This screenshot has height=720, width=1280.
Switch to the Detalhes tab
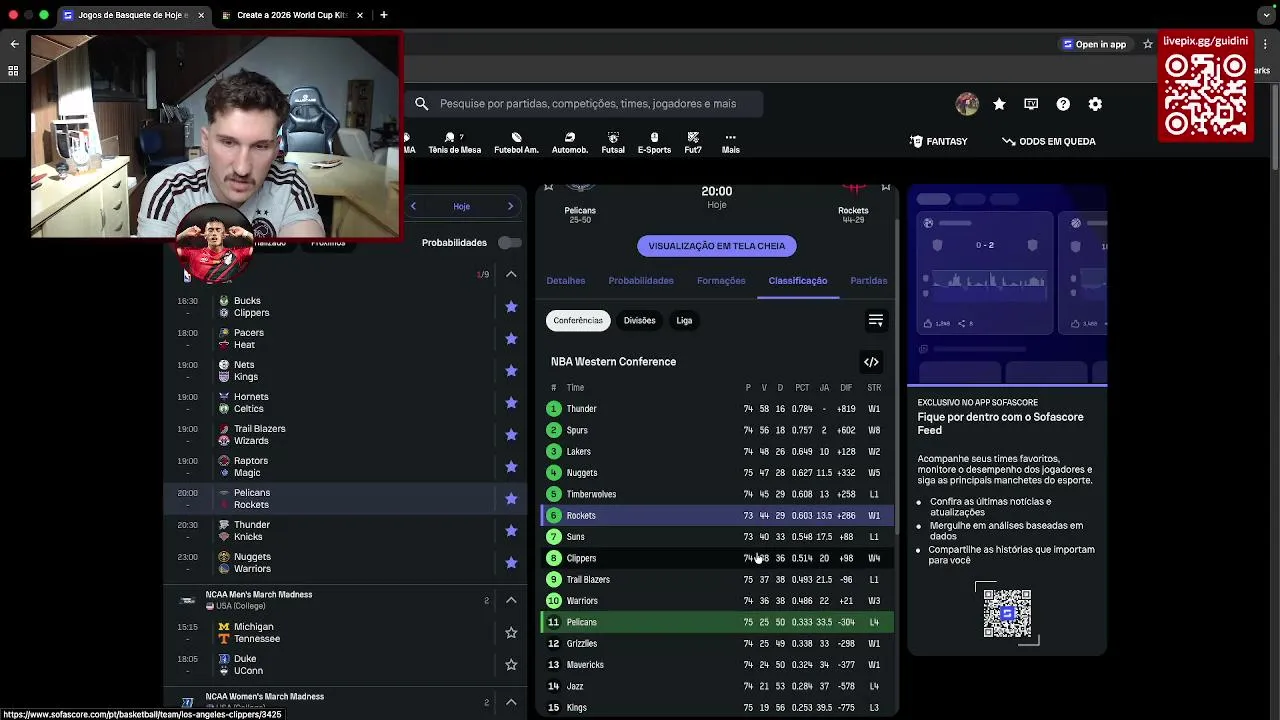(x=566, y=281)
